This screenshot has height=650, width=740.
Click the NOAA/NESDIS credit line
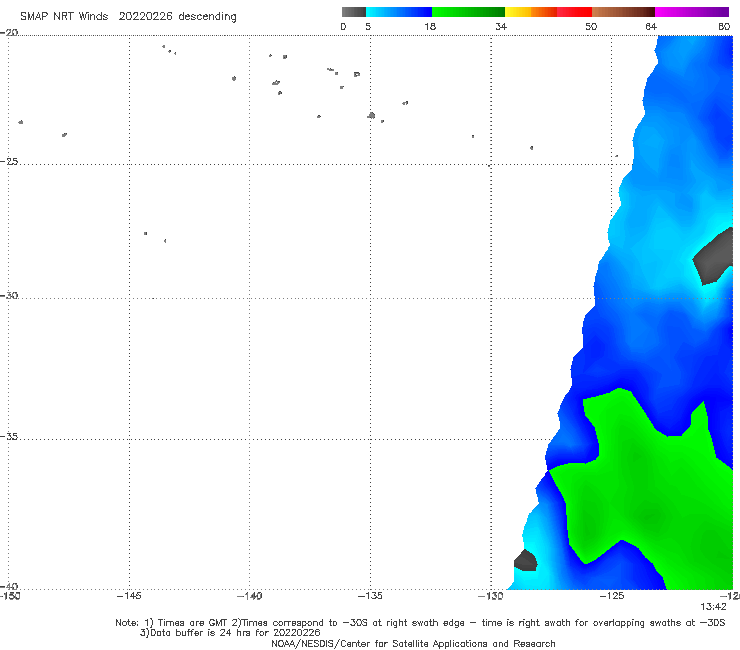coord(413,643)
